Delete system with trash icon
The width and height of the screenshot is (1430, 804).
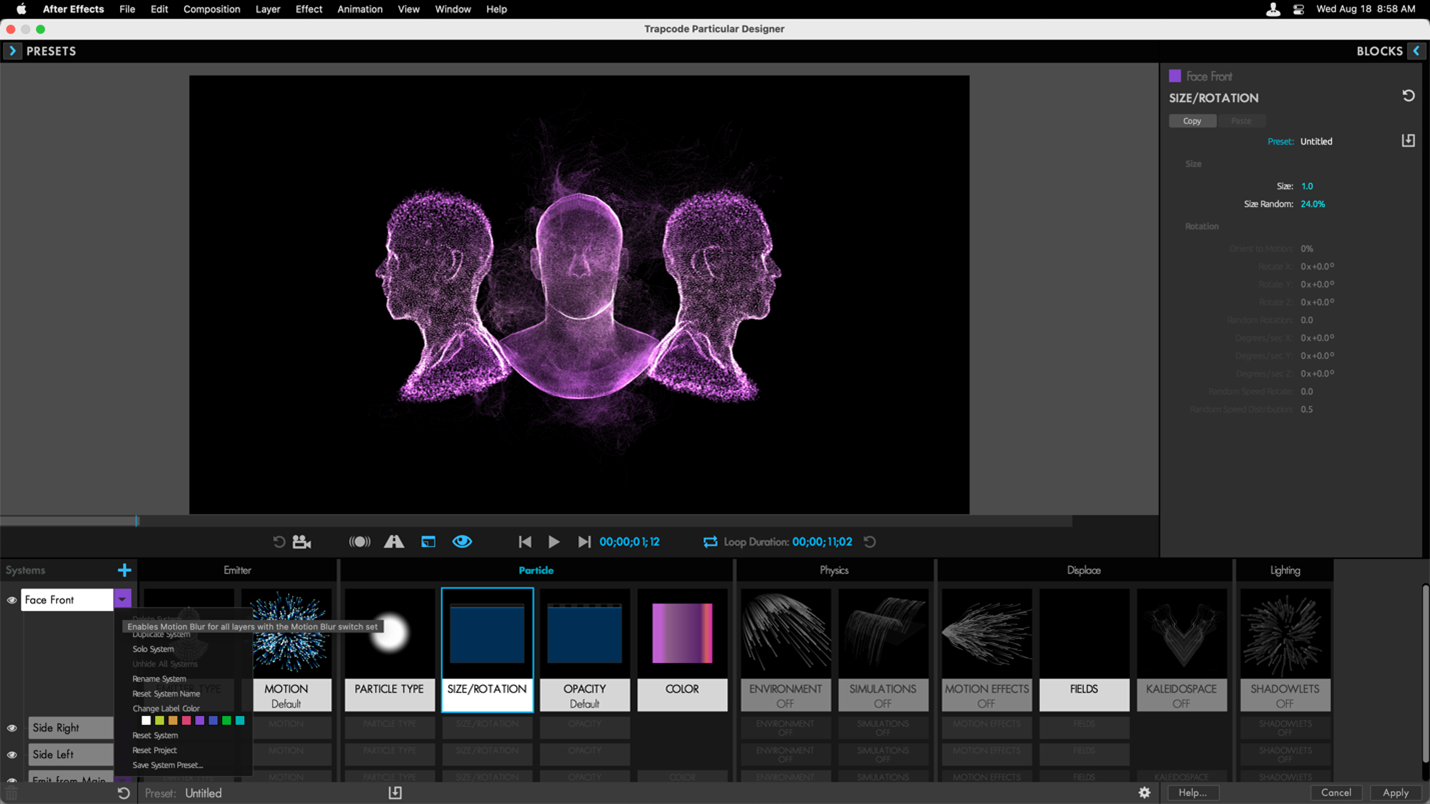tap(11, 793)
